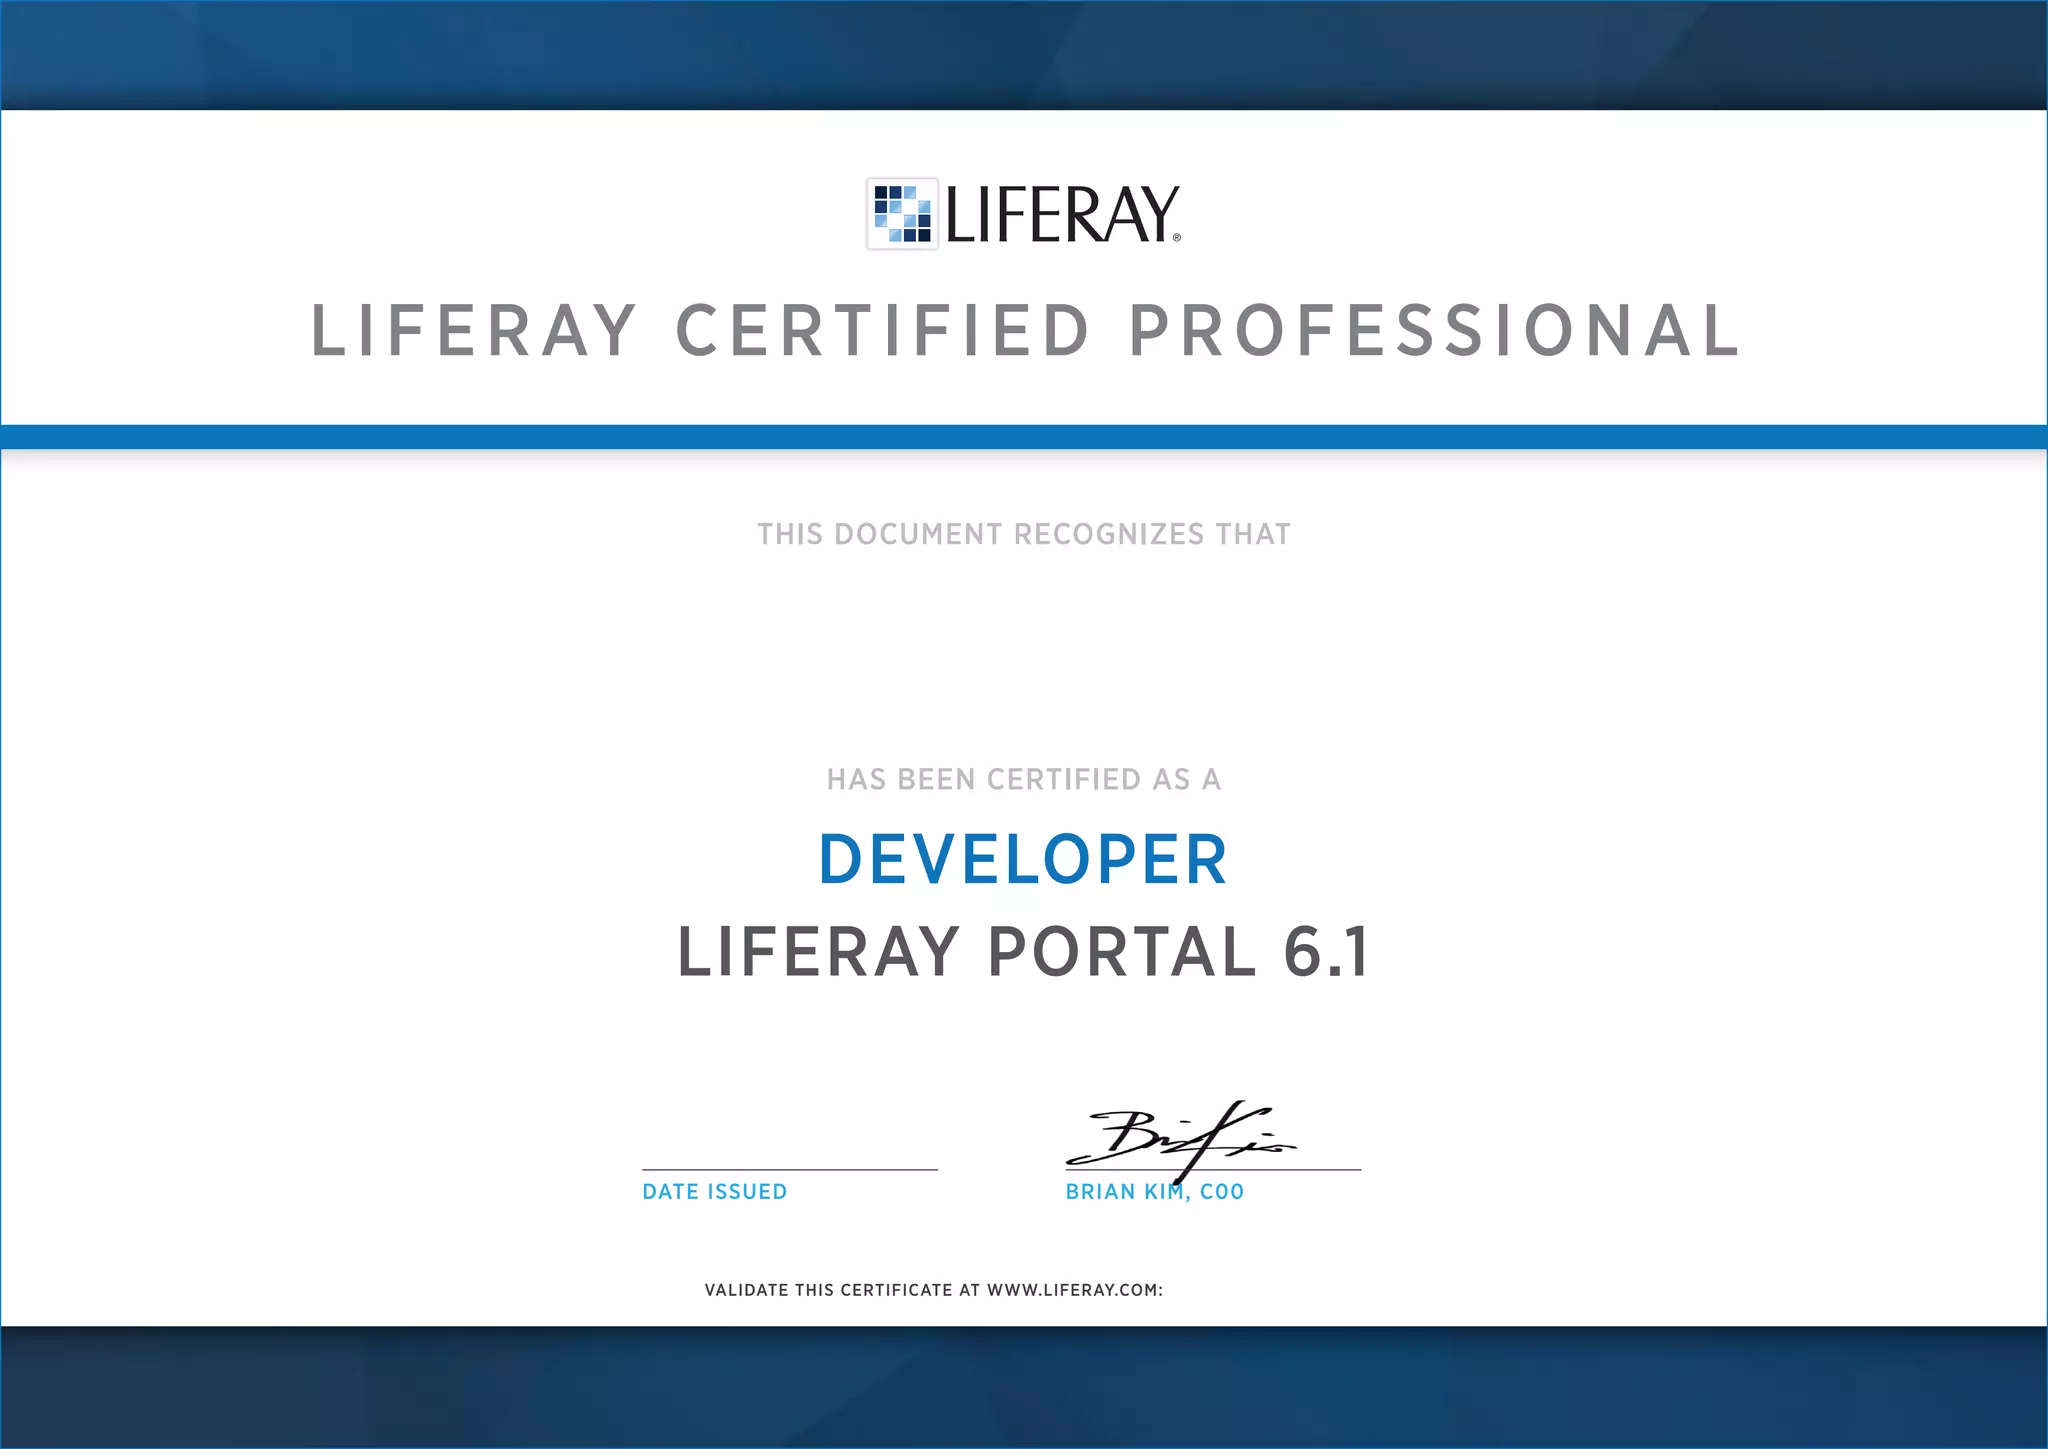Click the LIFERAY wordmark beside the logo
Image resolution: width=2048 pixels, height=1449 pixels.
[1060, 214]
